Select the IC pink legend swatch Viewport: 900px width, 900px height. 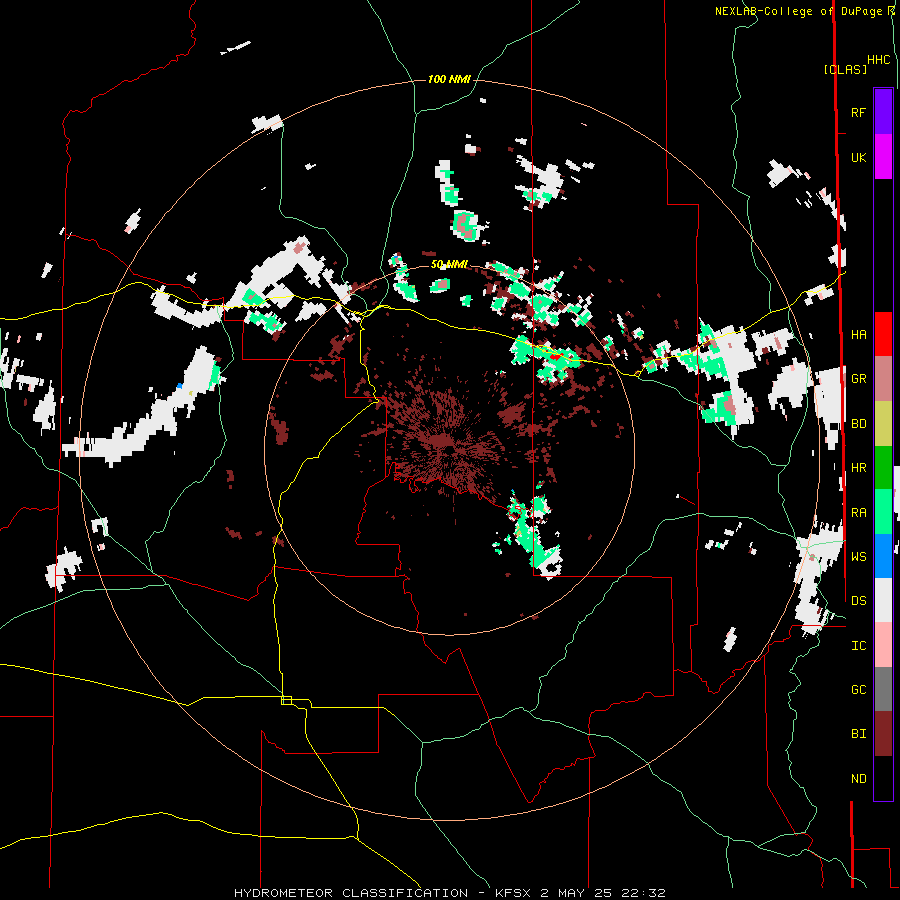pyautogui.click(x=883, y=645)
